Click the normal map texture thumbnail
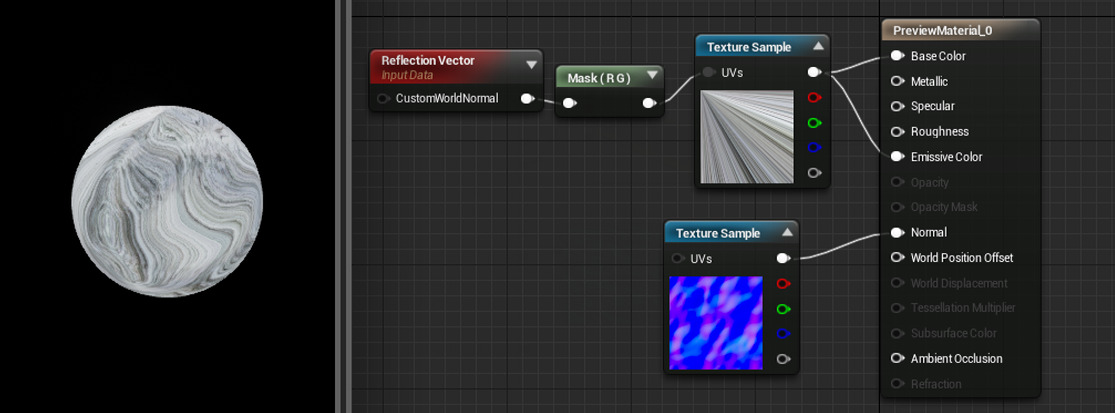1115x413 pixels. pos(716,323)
